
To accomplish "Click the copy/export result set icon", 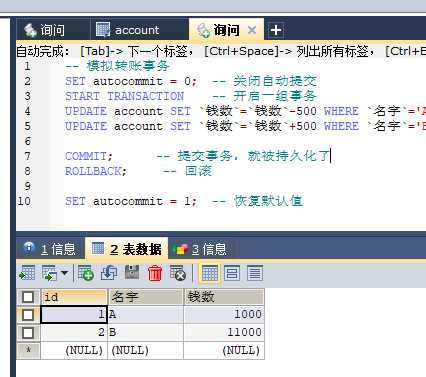I will pyautogui.click(x=49, y=273).
